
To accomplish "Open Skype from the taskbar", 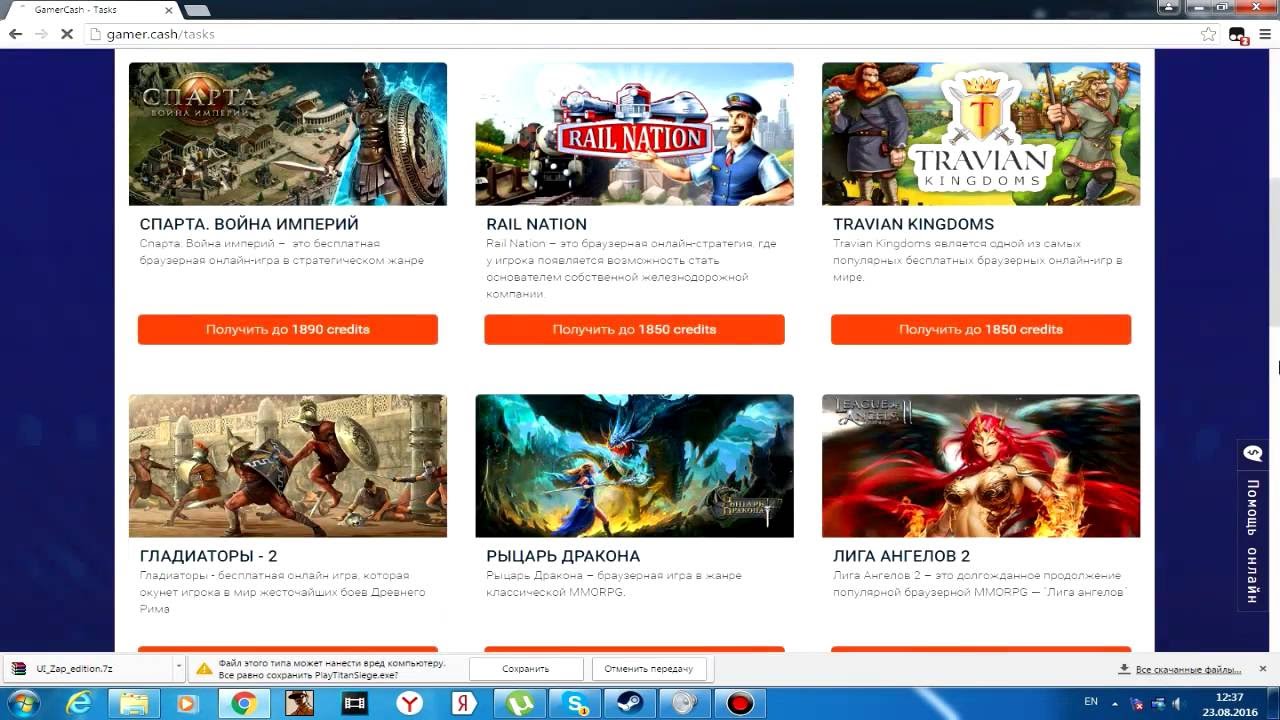I will (x=576, y=704).
